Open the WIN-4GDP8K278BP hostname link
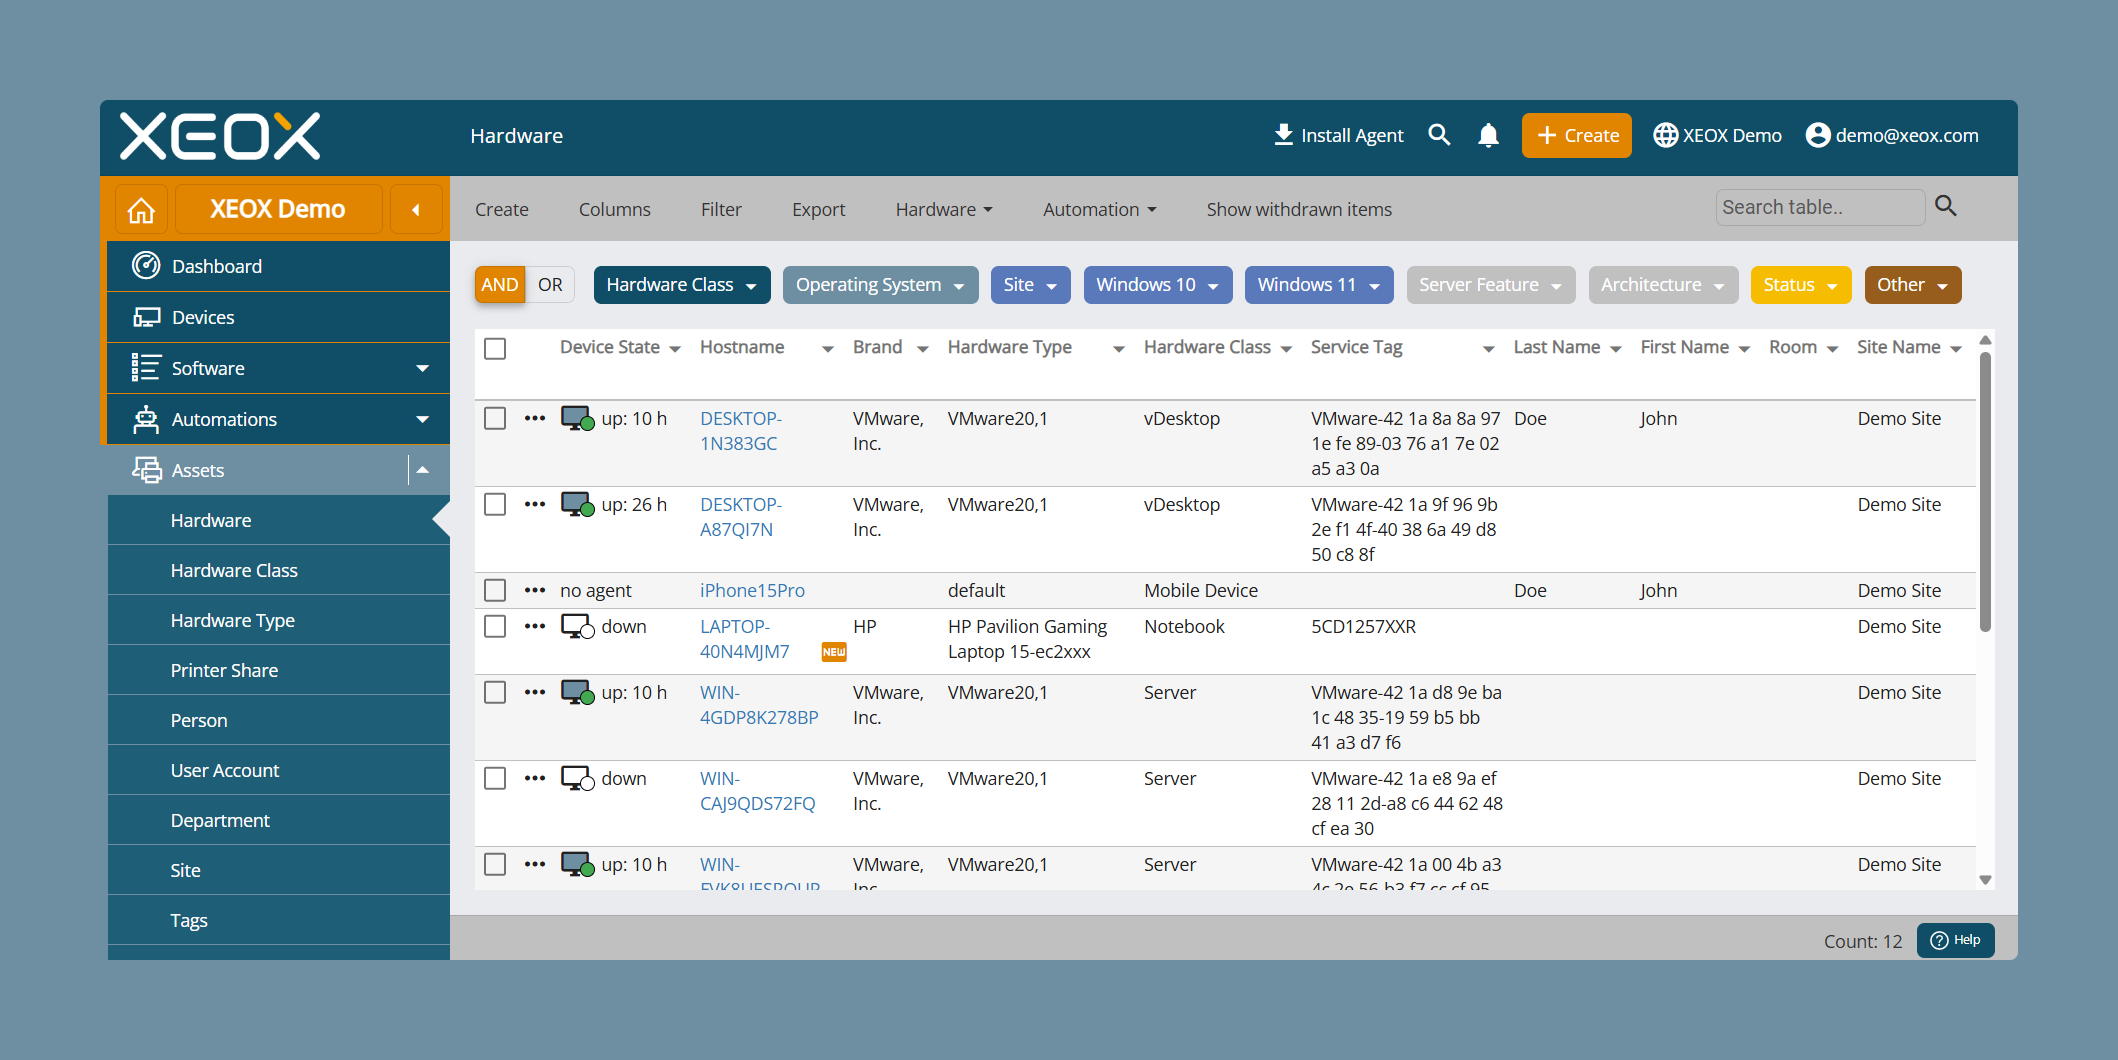Viewport: 2118px width, 1060px height. pos(759,705)
